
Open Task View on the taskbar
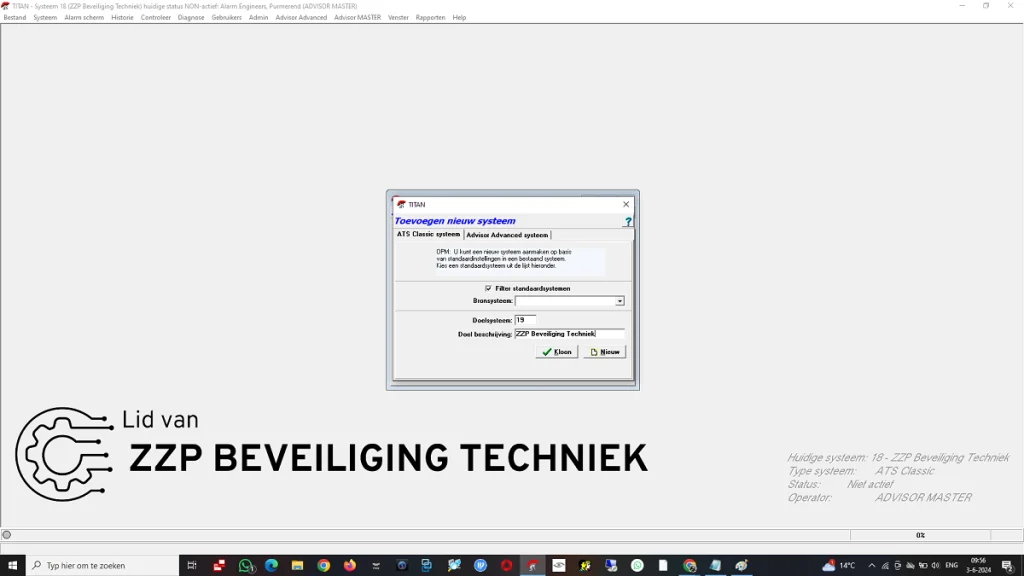pyautogui.click(x=192, y=566)
